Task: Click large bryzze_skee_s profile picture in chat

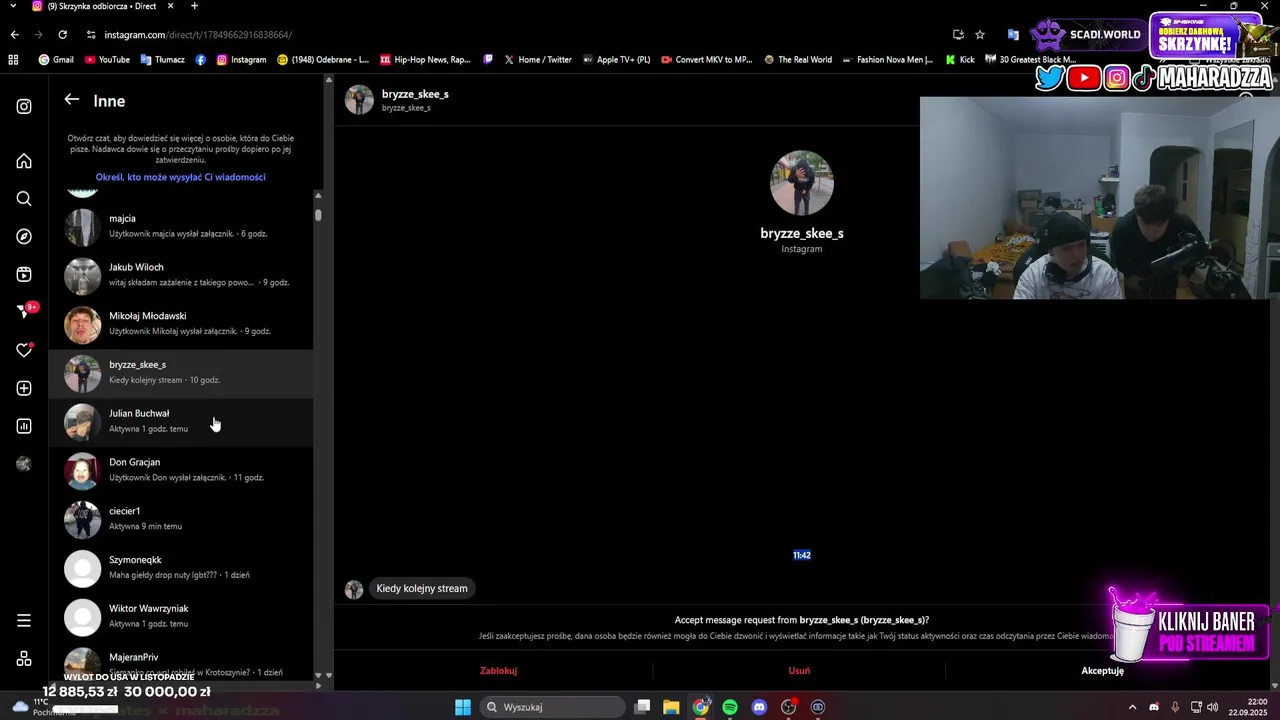Action: 802,183
